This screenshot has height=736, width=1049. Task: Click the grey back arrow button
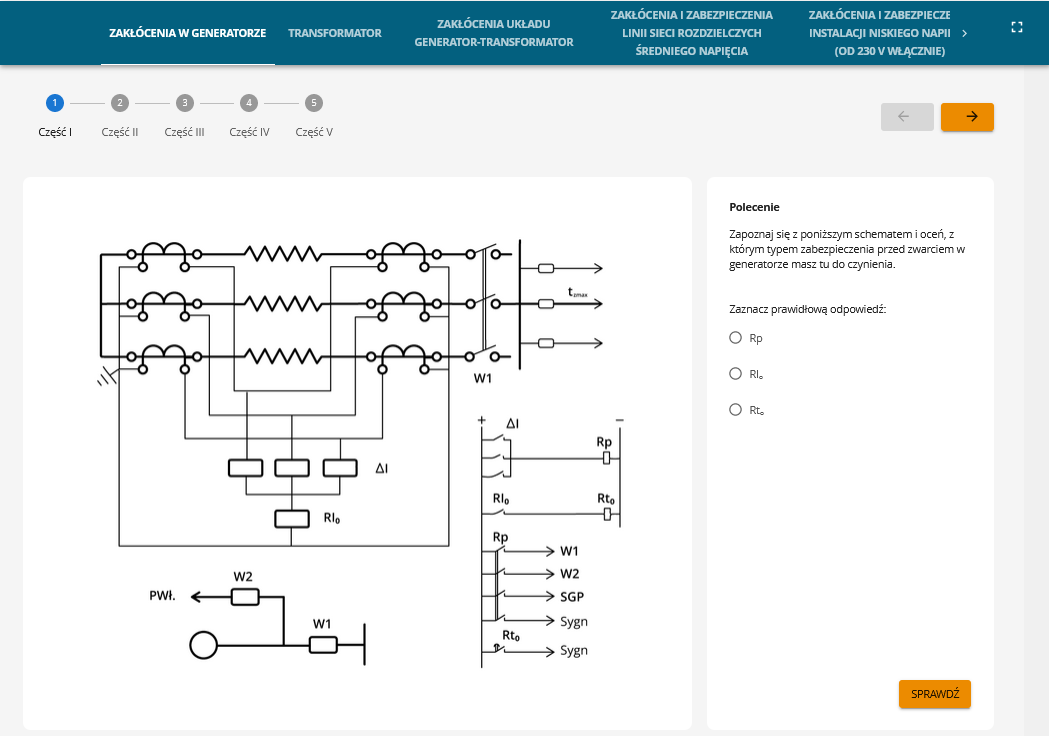point(907,117)
